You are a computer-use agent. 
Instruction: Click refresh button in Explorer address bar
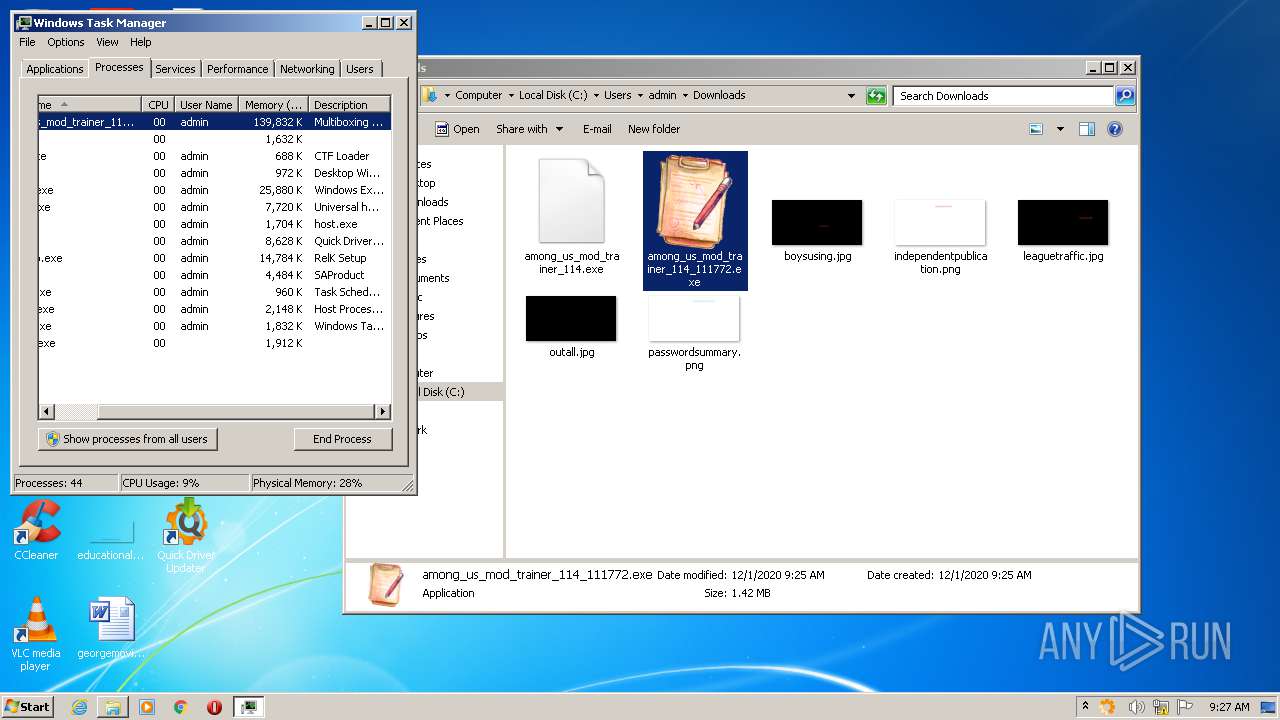click(876, 95)
